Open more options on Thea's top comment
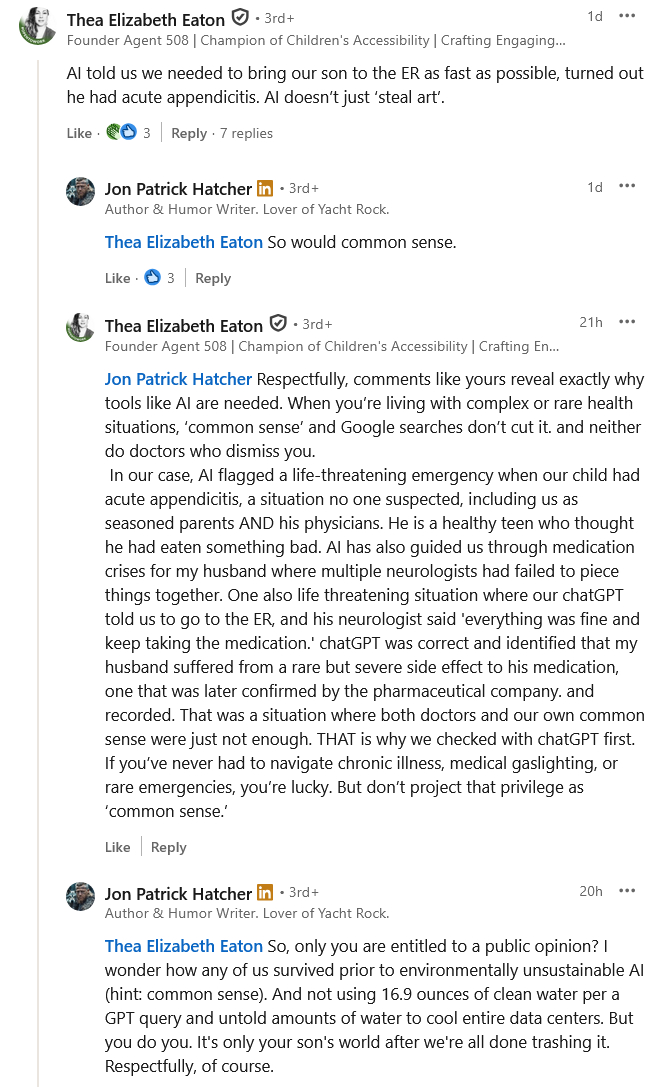This screenshot has width=666, height=1087. 627,17
